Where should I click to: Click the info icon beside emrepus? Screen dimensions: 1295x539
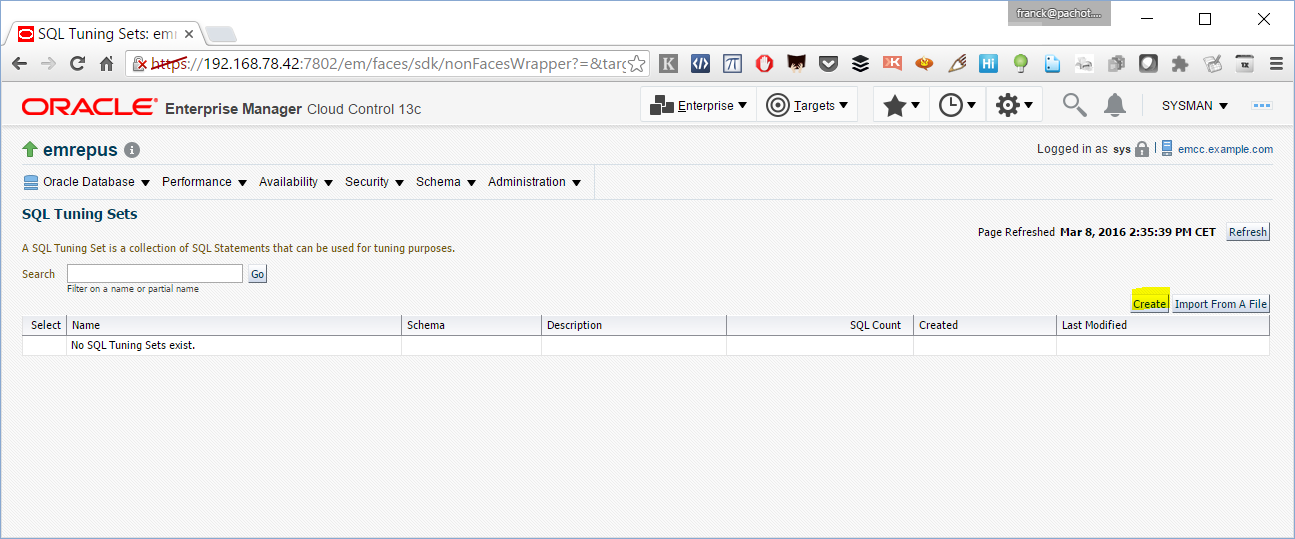pos(132,150)
